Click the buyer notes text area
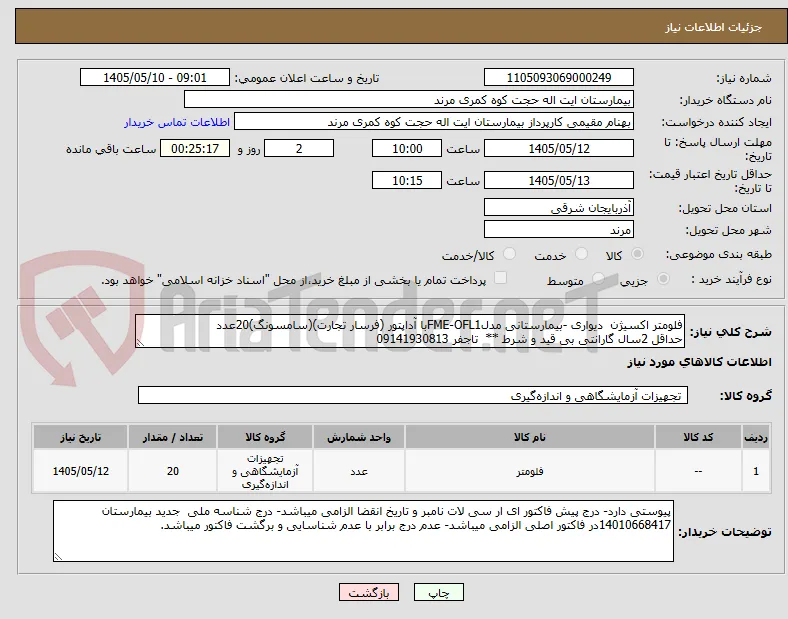The width and height of the screenshot is (788, 619). tap(363, 531)
